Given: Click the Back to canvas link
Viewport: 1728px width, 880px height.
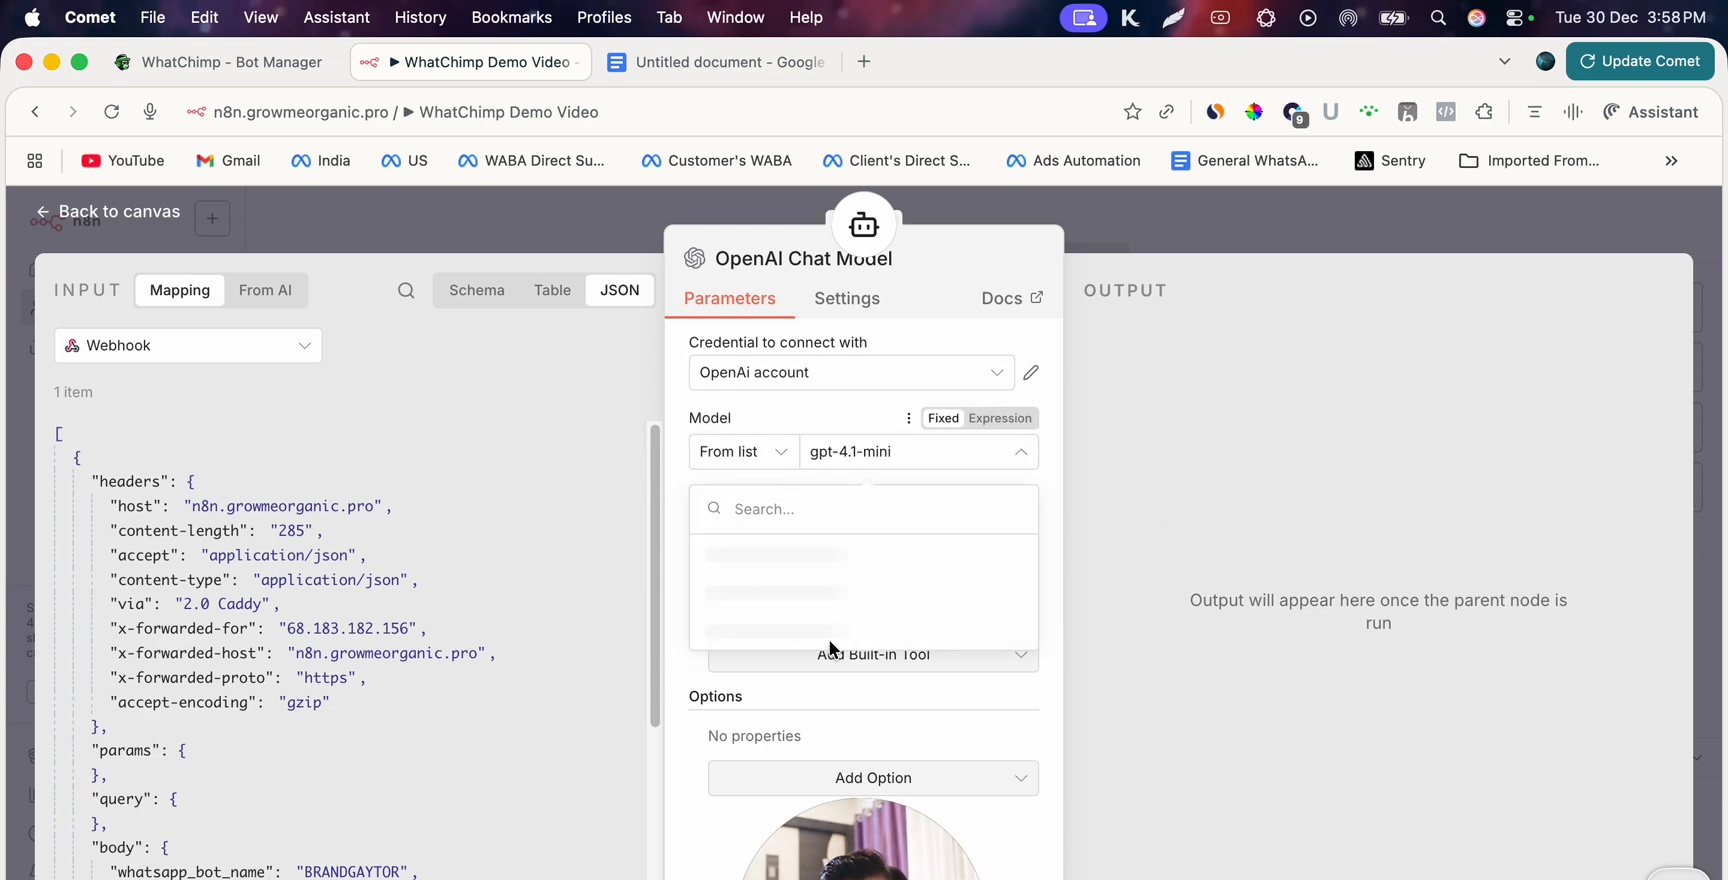Looking at the screenshot, I should [x=108, y=212].
